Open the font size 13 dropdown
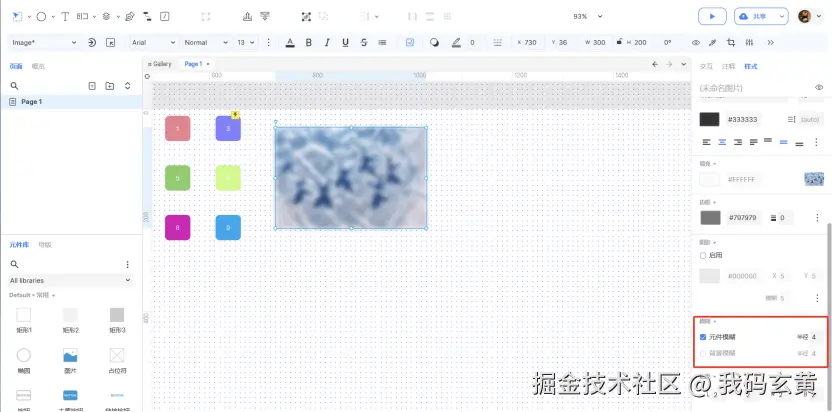The width and height of the screenshot is (832, 412). (246, 42)
